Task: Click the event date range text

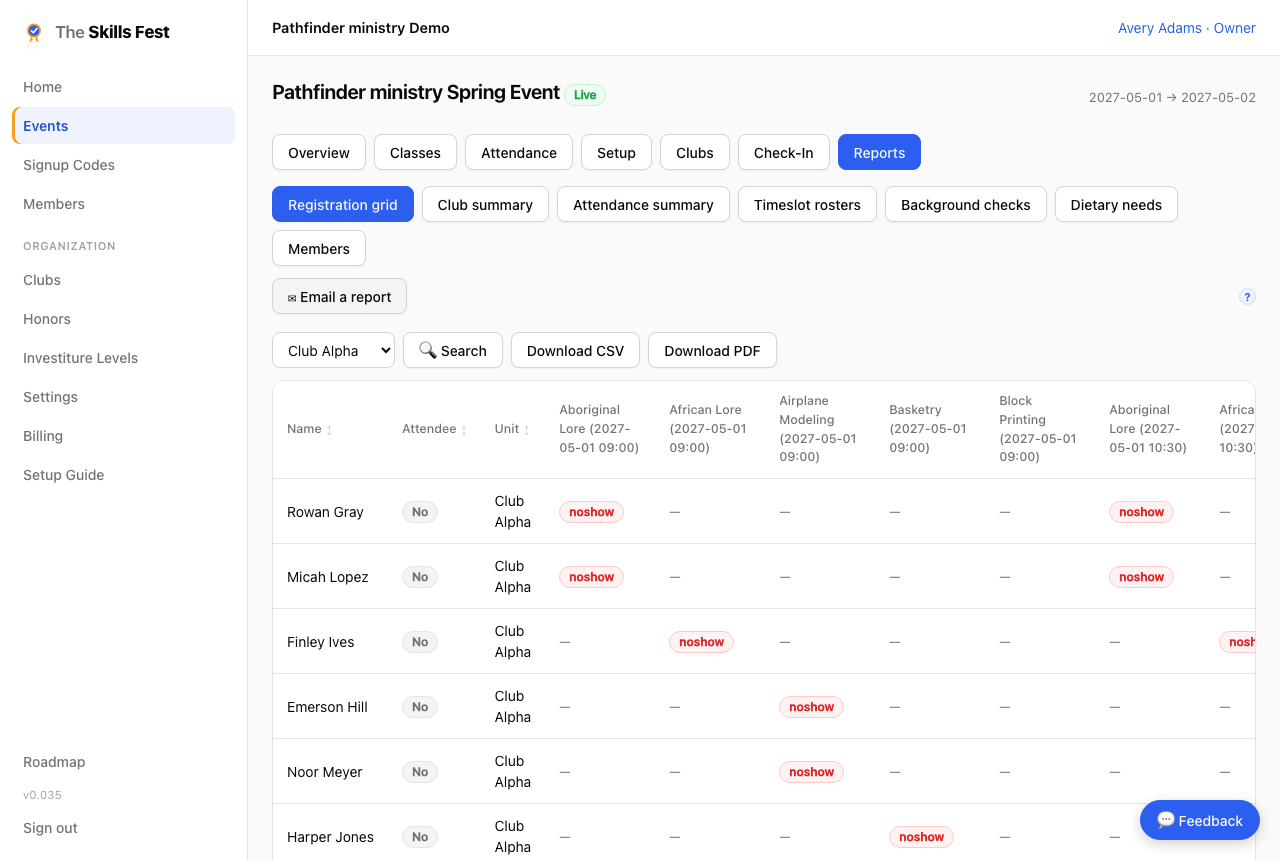Action: 1172,98
